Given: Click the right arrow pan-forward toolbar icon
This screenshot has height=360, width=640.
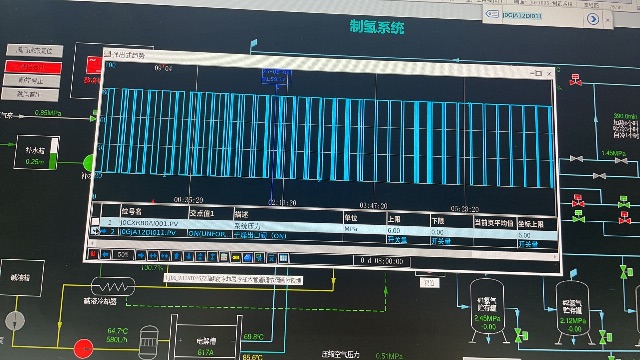Looking at the screenshot, I should 141,256.
